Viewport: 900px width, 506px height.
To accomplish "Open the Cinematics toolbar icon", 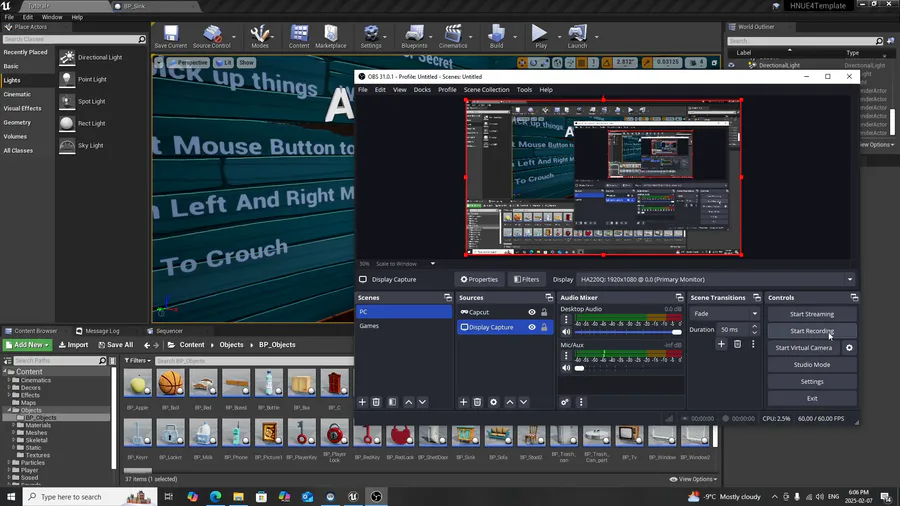I will click(x=453, y=37).
